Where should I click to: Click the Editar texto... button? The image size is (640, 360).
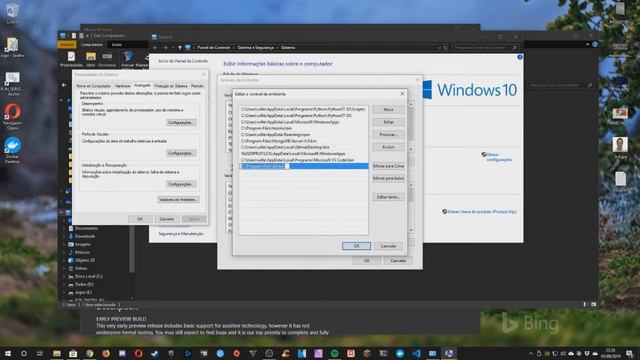click(388, 197)
